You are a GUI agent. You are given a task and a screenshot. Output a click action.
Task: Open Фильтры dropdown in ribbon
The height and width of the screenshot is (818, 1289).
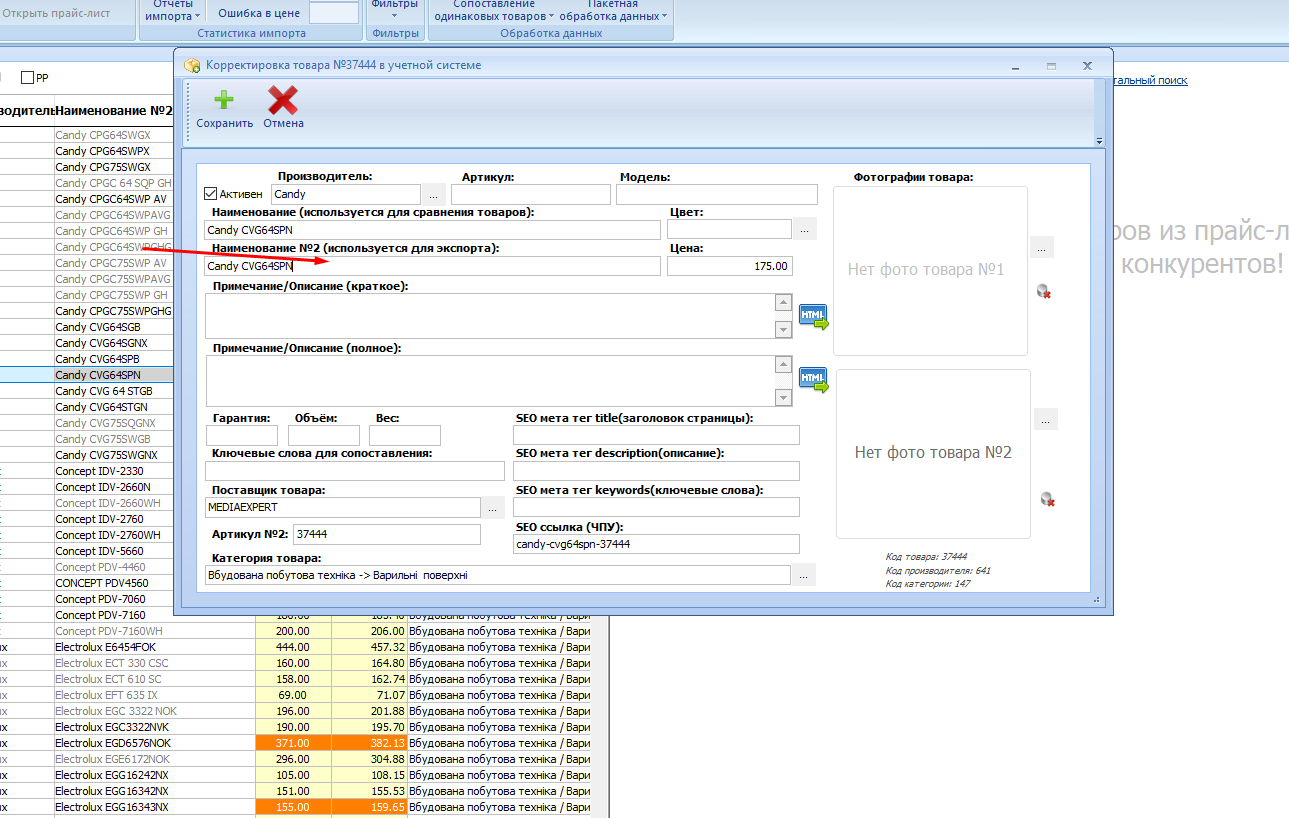[394, 10]
